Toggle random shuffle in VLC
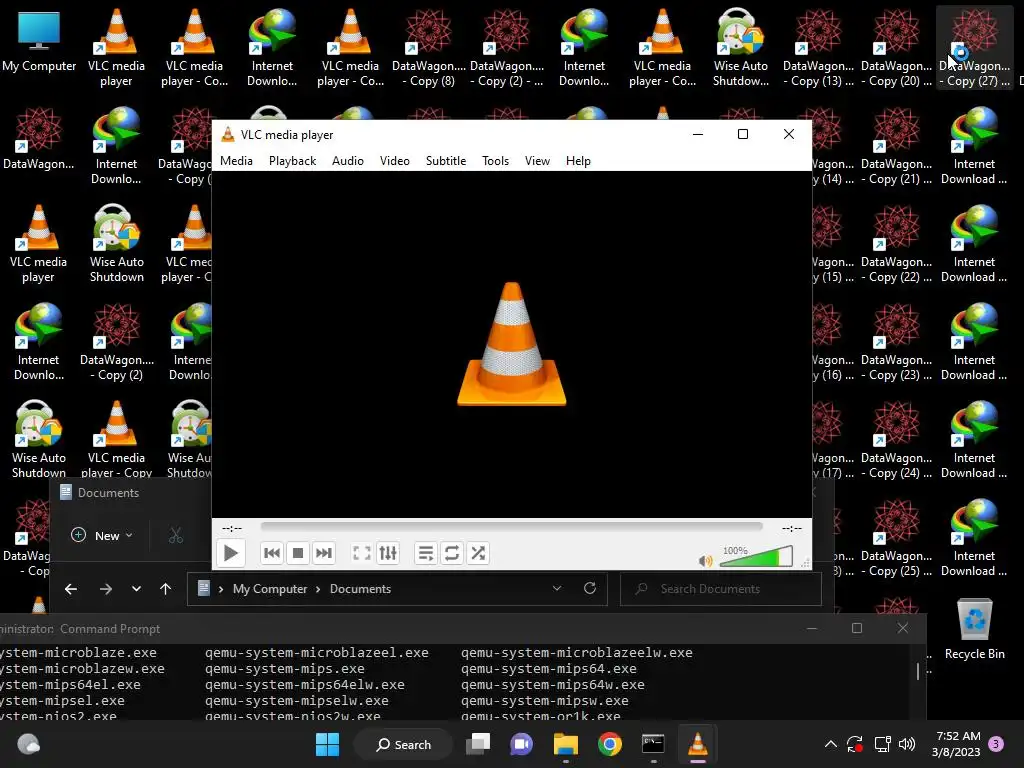 click(478, 553)
